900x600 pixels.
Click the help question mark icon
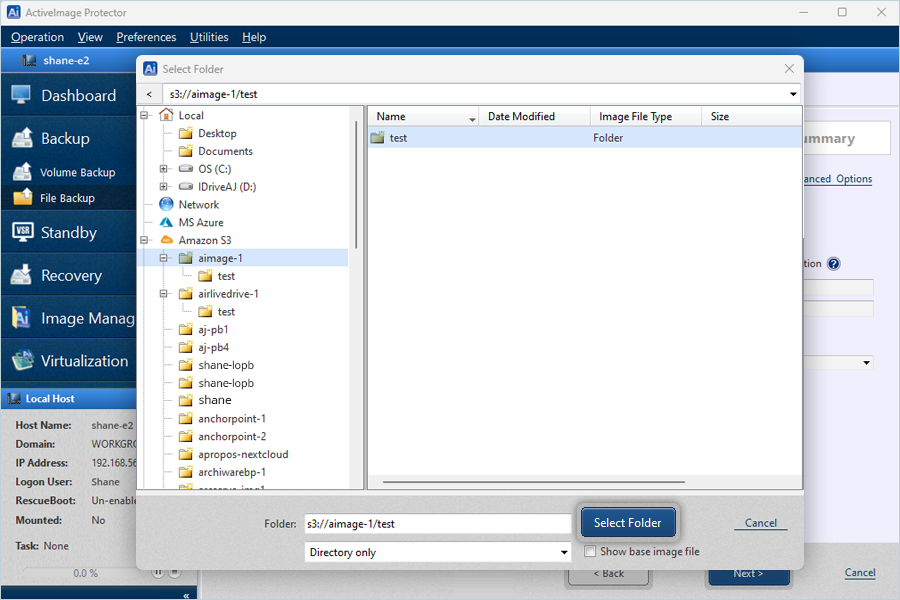(833, 264)
